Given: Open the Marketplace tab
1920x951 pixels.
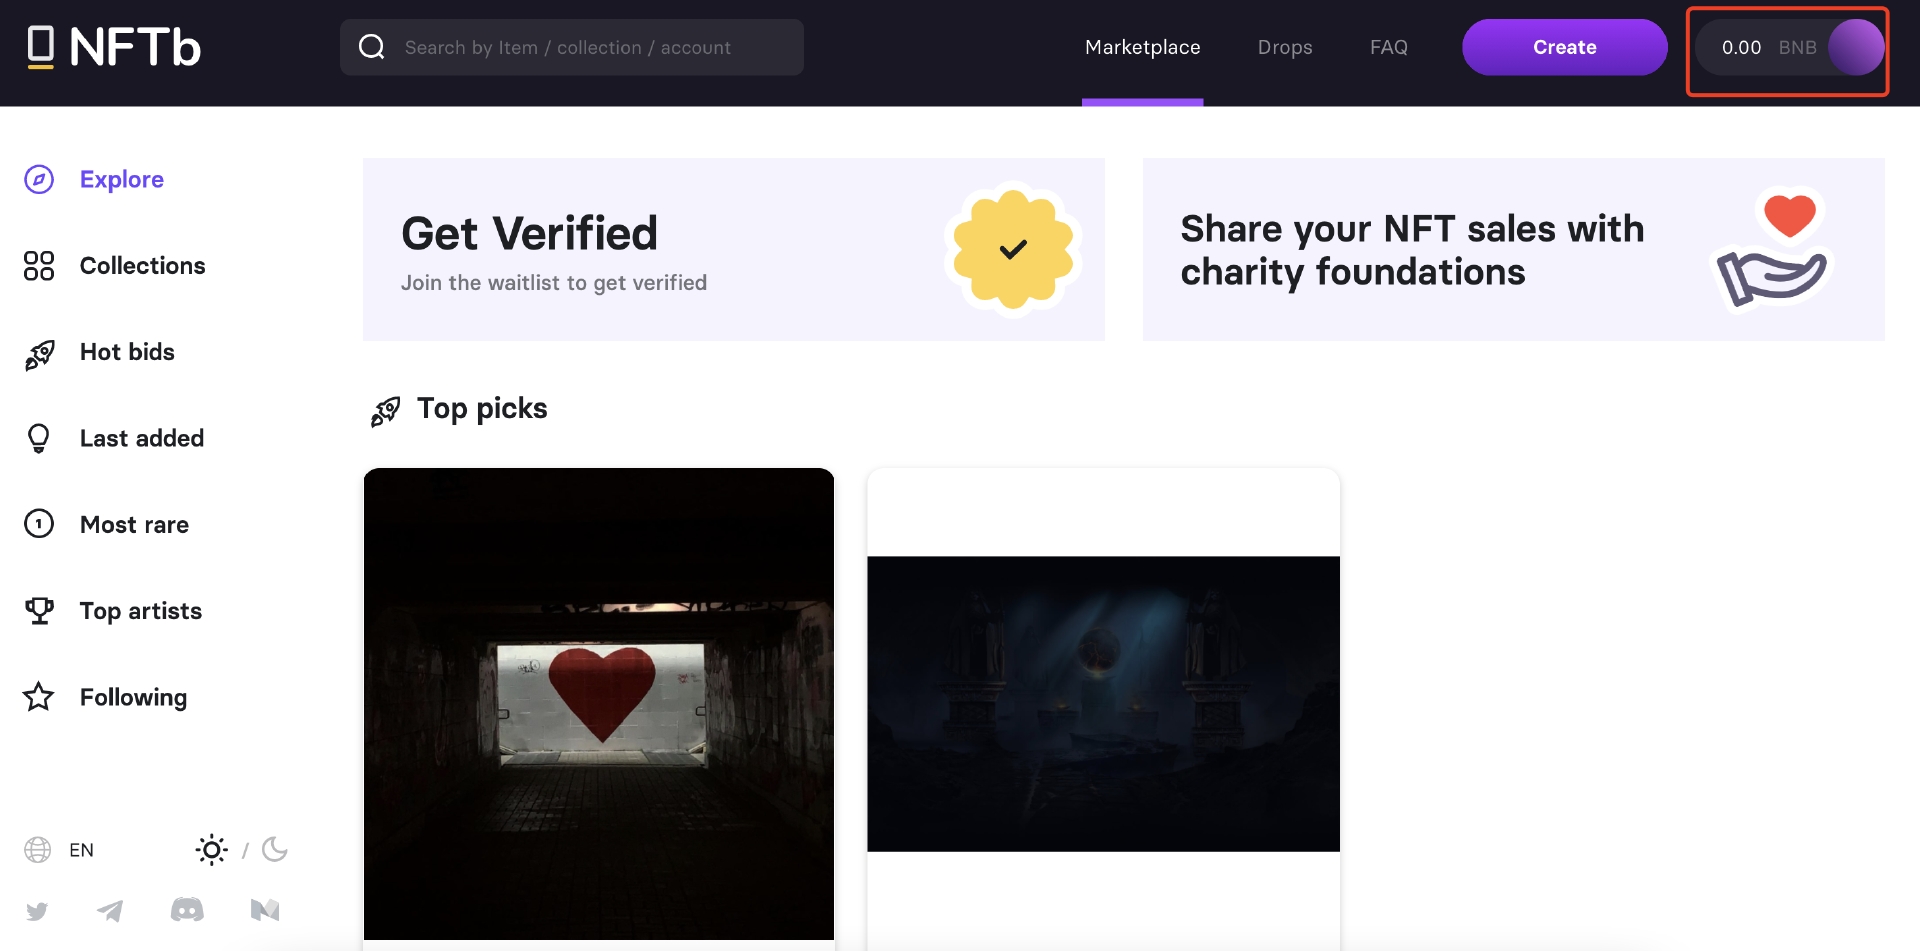Looking at the screenshot, I should coord(1143,47).
